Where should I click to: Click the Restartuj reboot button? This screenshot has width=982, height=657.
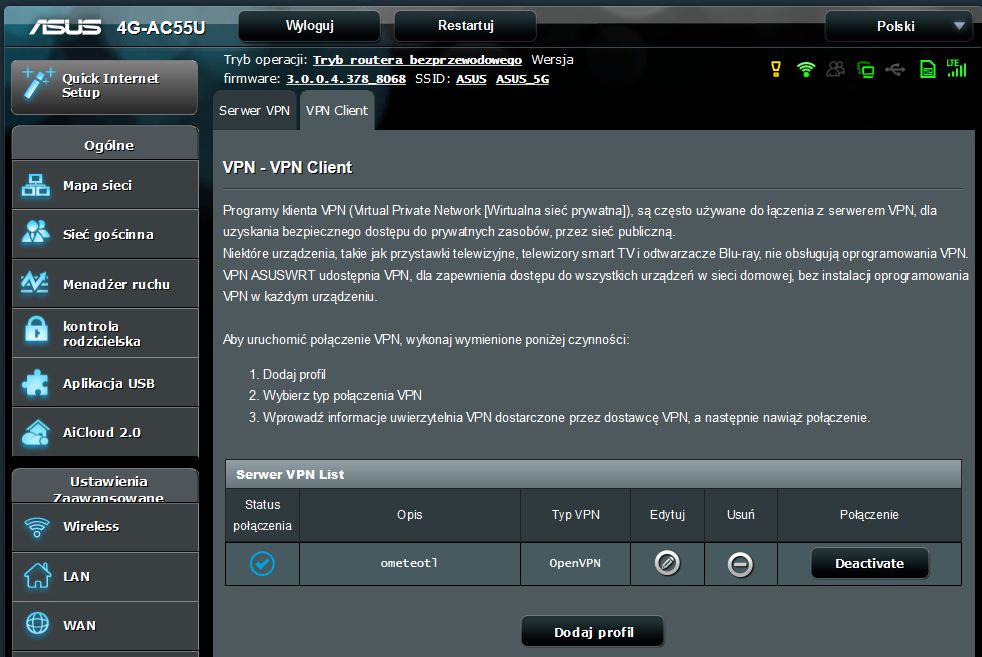pyautogui.click(x=465, y=26)
